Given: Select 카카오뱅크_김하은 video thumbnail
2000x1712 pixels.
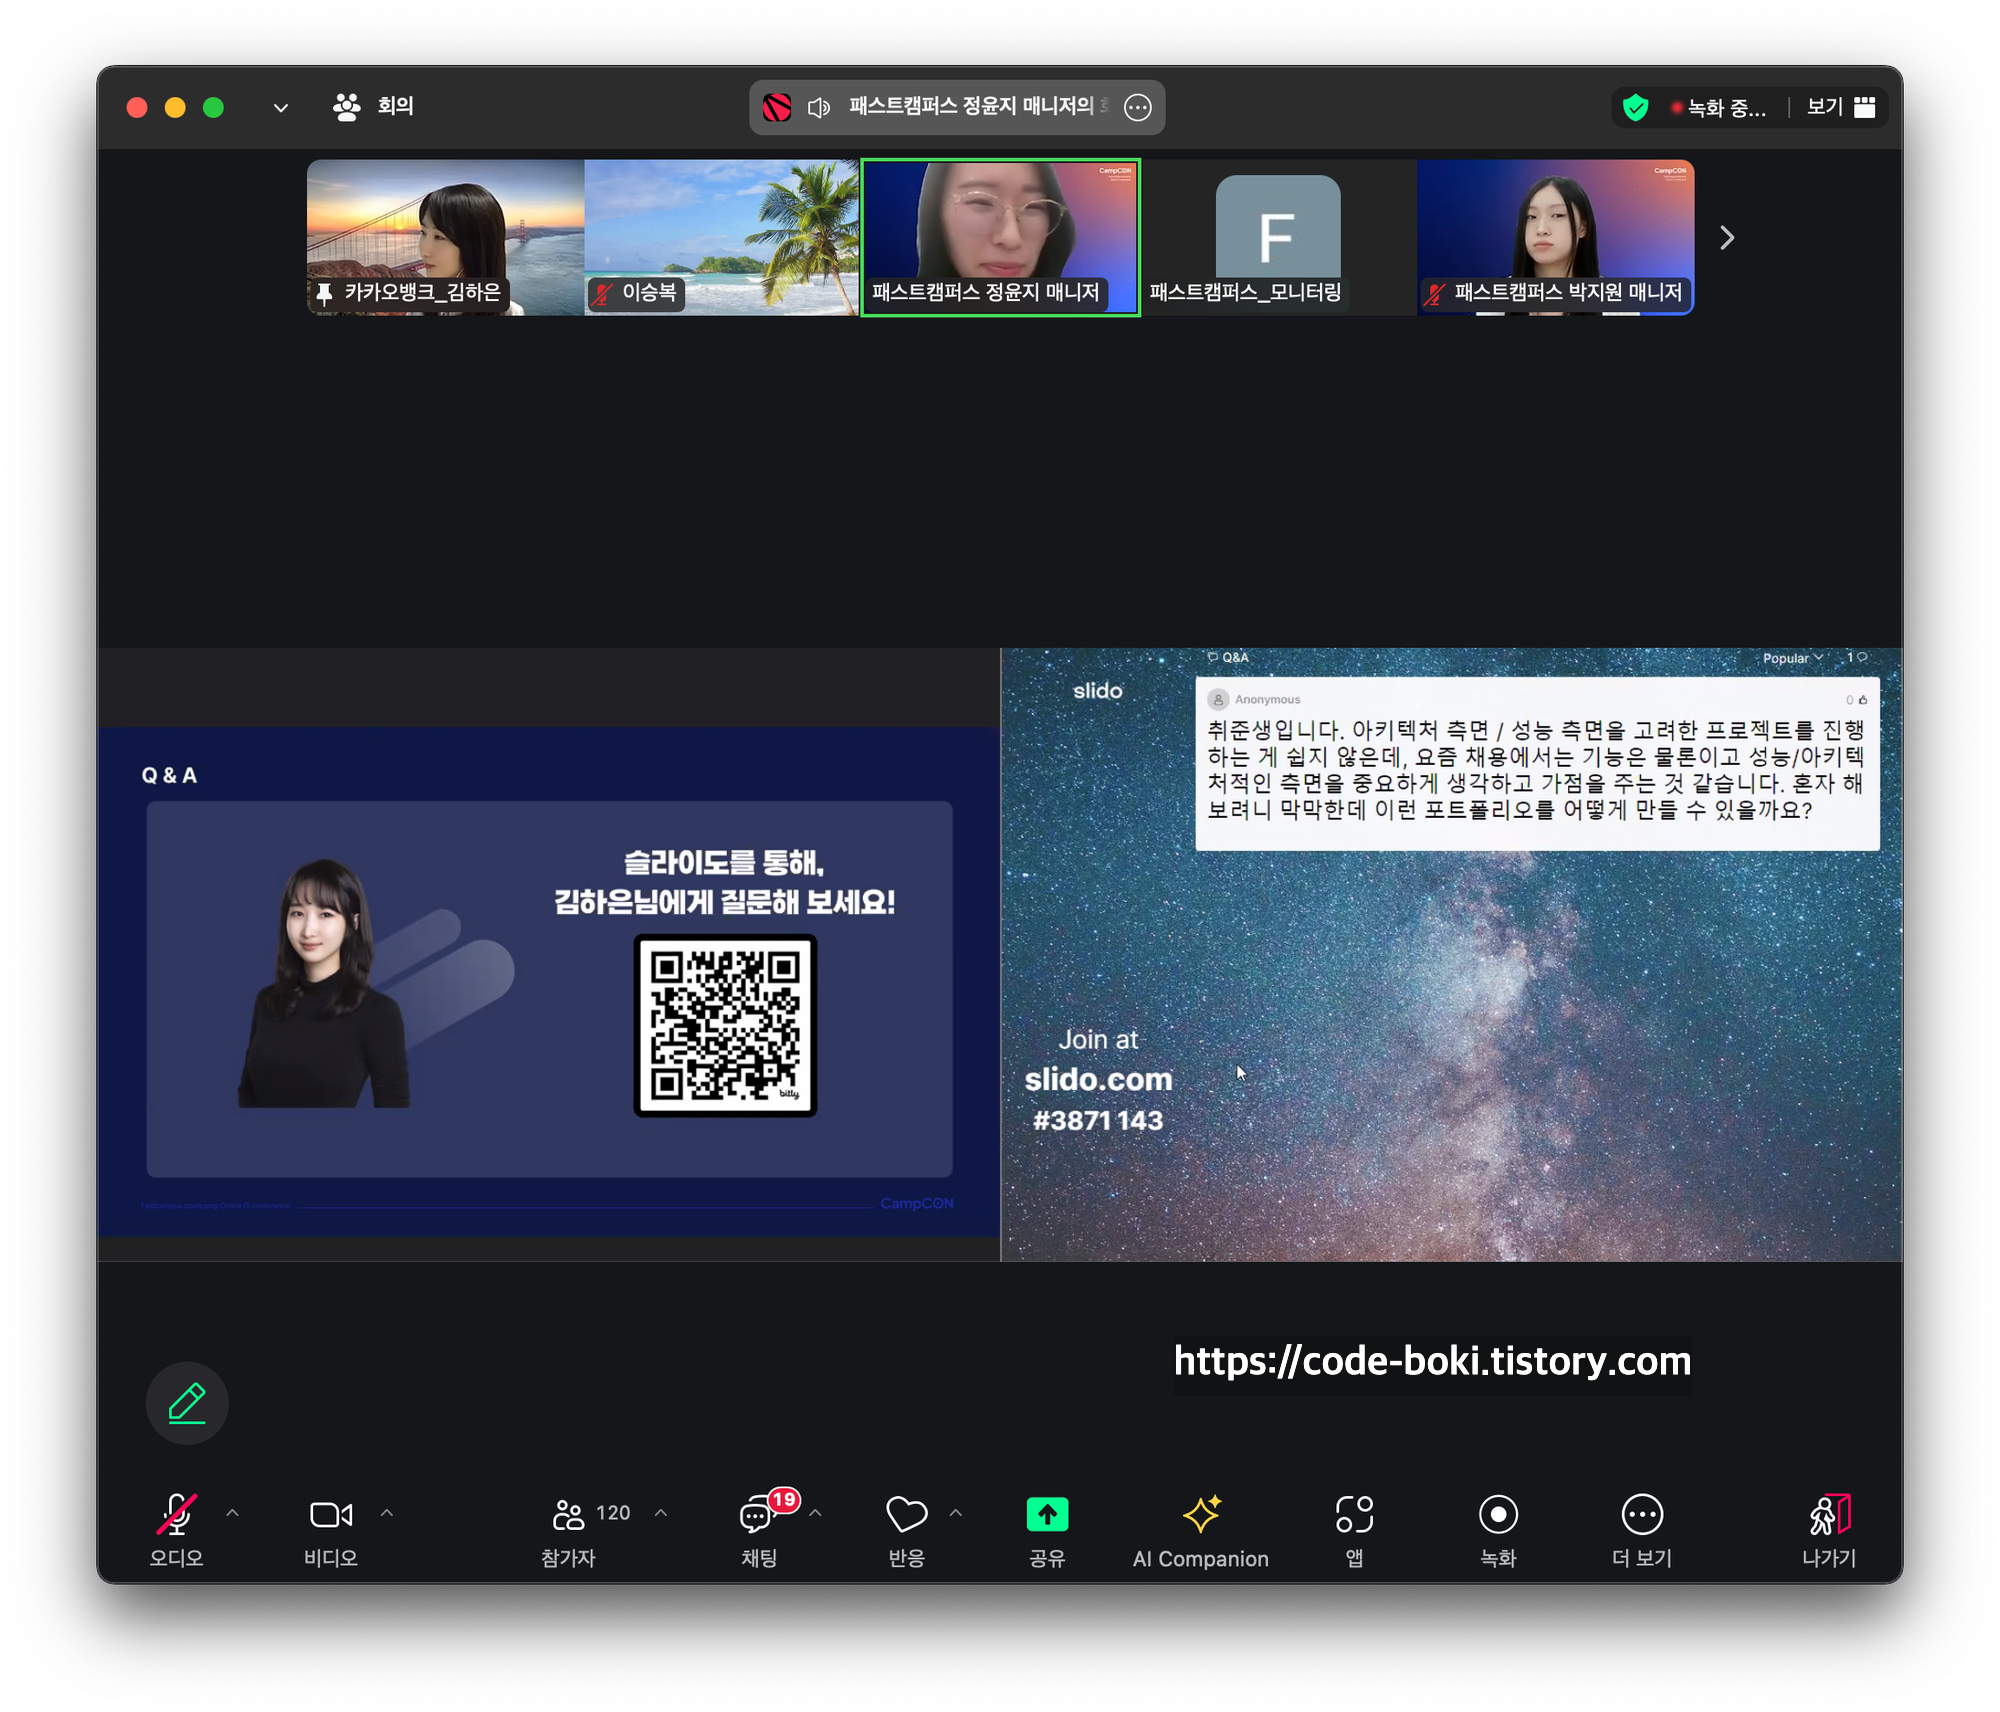Looking at the screenshot, I should point(445,237).
